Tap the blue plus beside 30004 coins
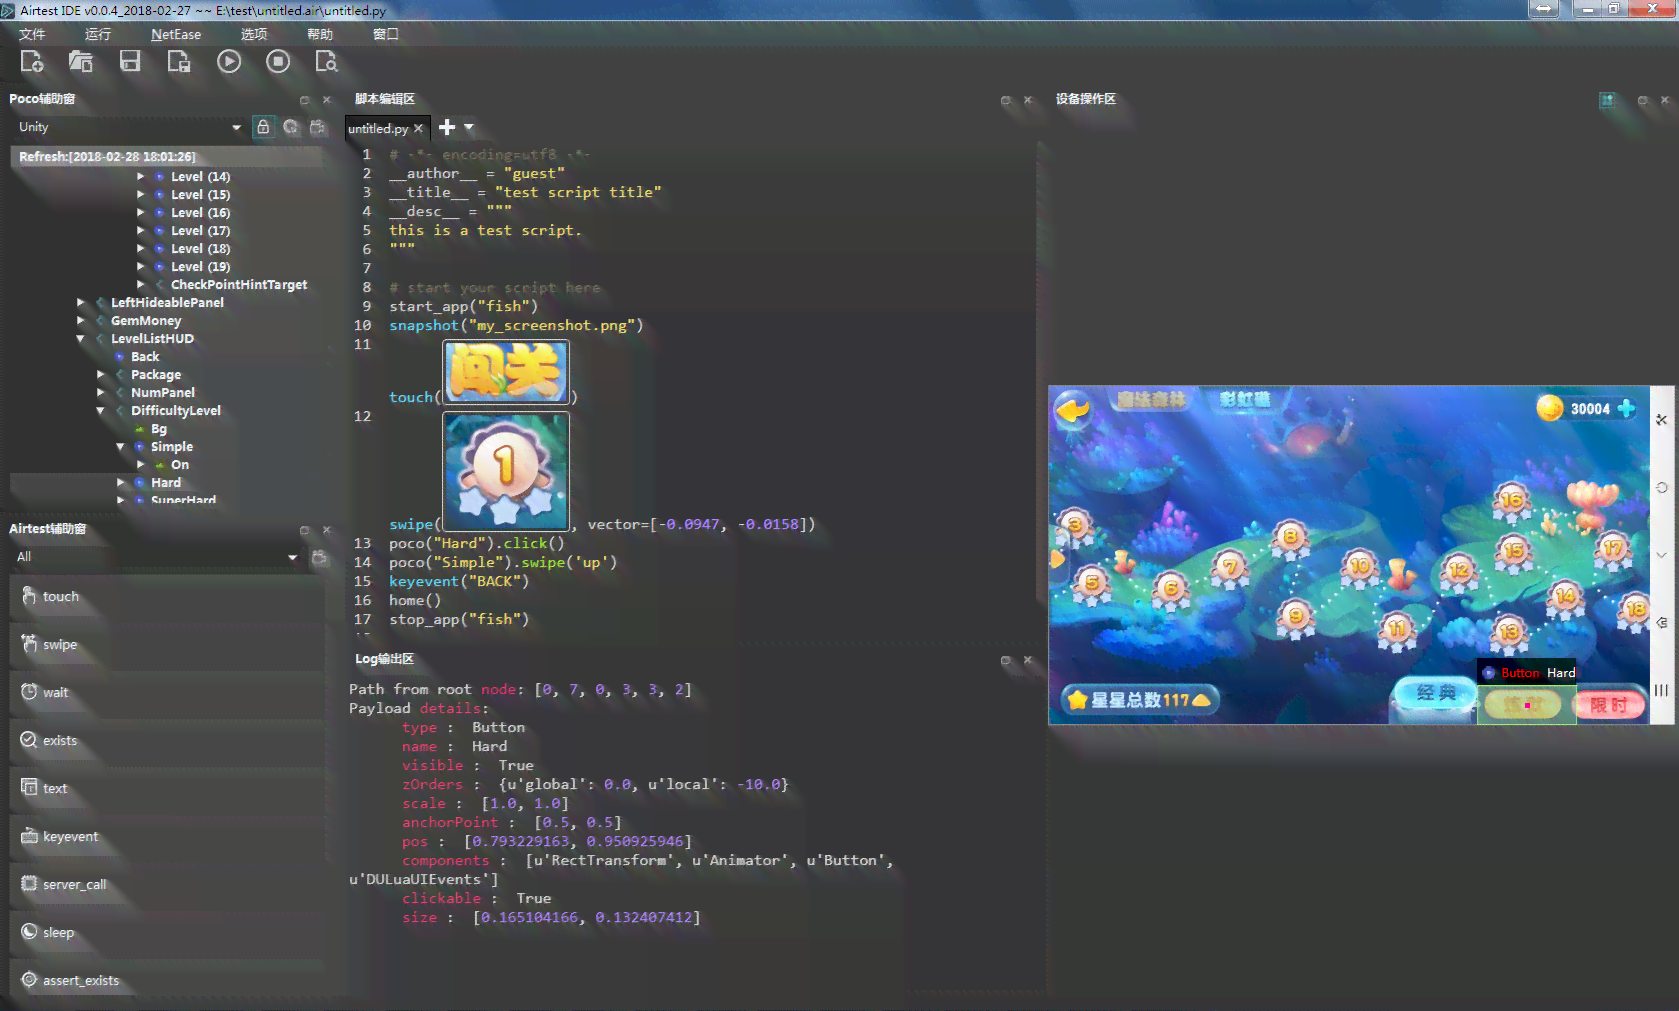This screenshot has width=1679, height=1011. tap(1627, 408)
